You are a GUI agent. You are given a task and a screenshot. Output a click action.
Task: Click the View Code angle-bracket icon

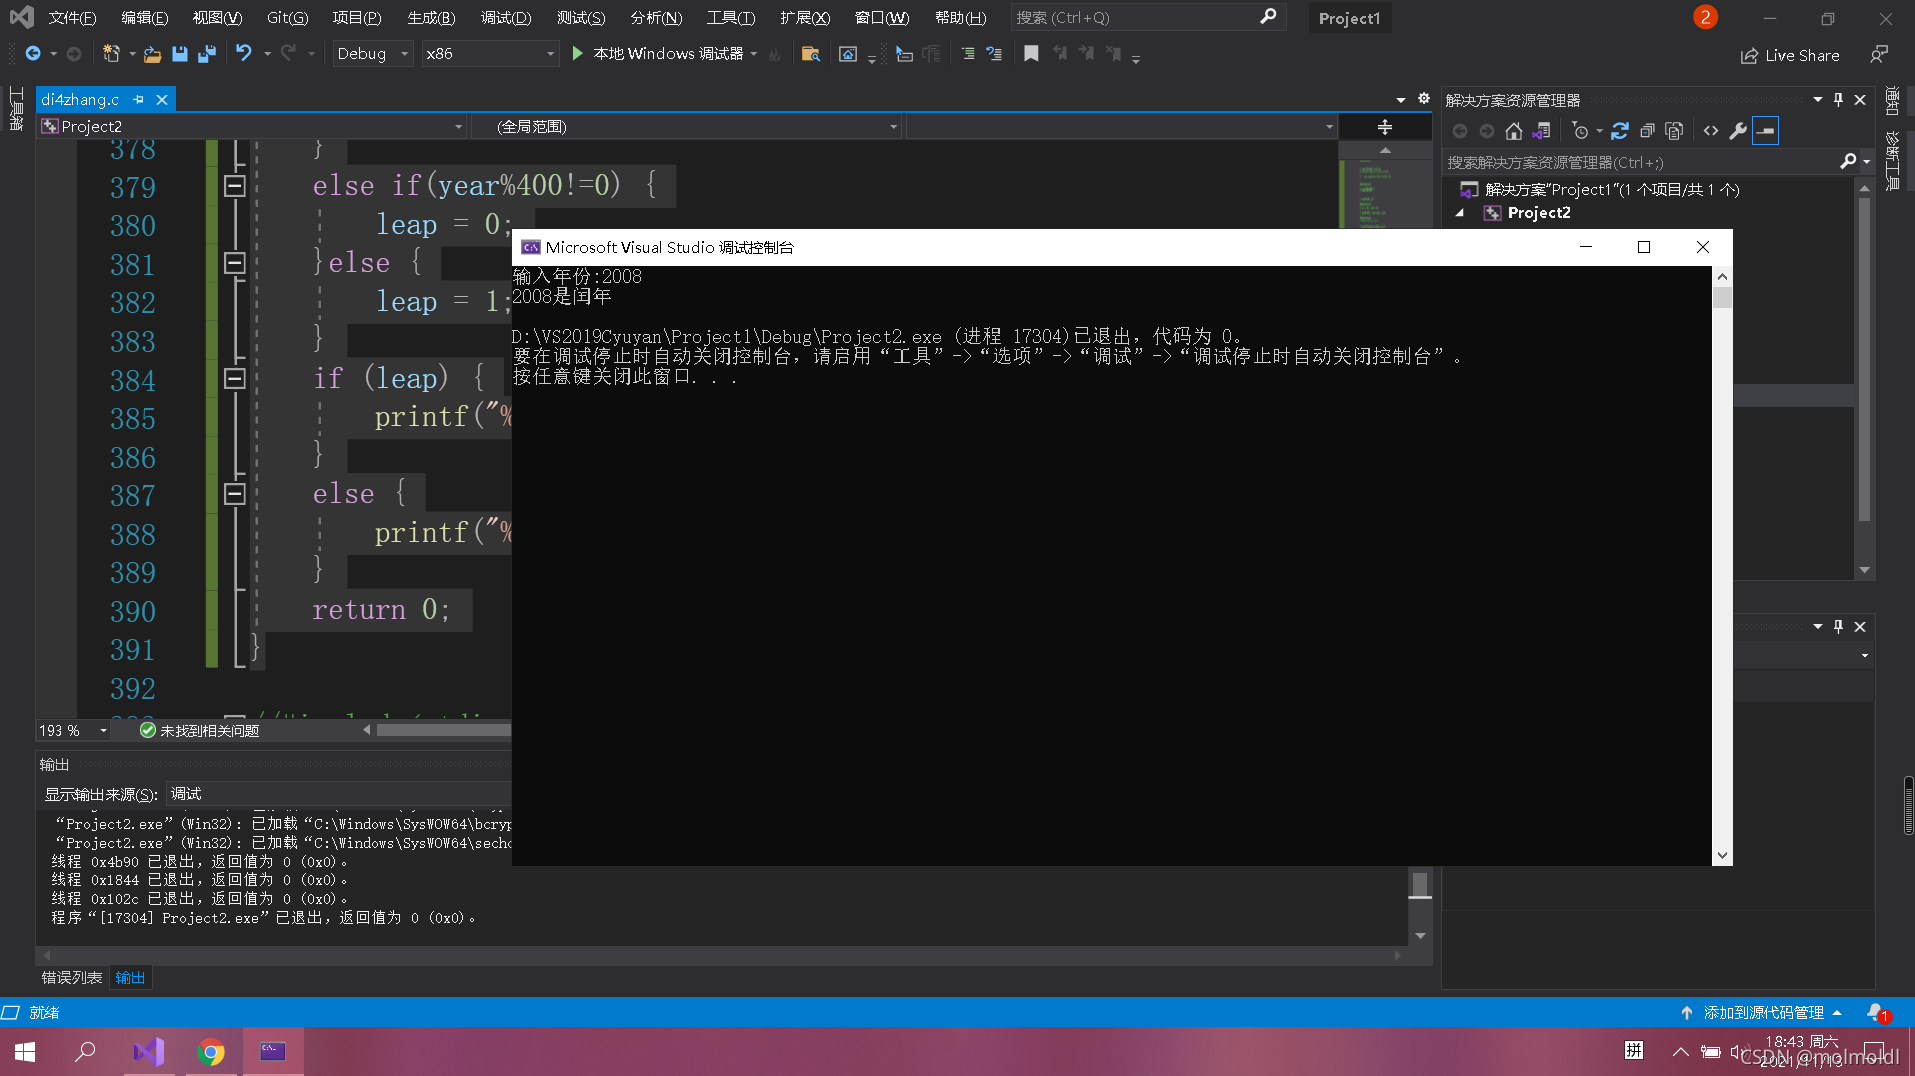point(1711,131)
